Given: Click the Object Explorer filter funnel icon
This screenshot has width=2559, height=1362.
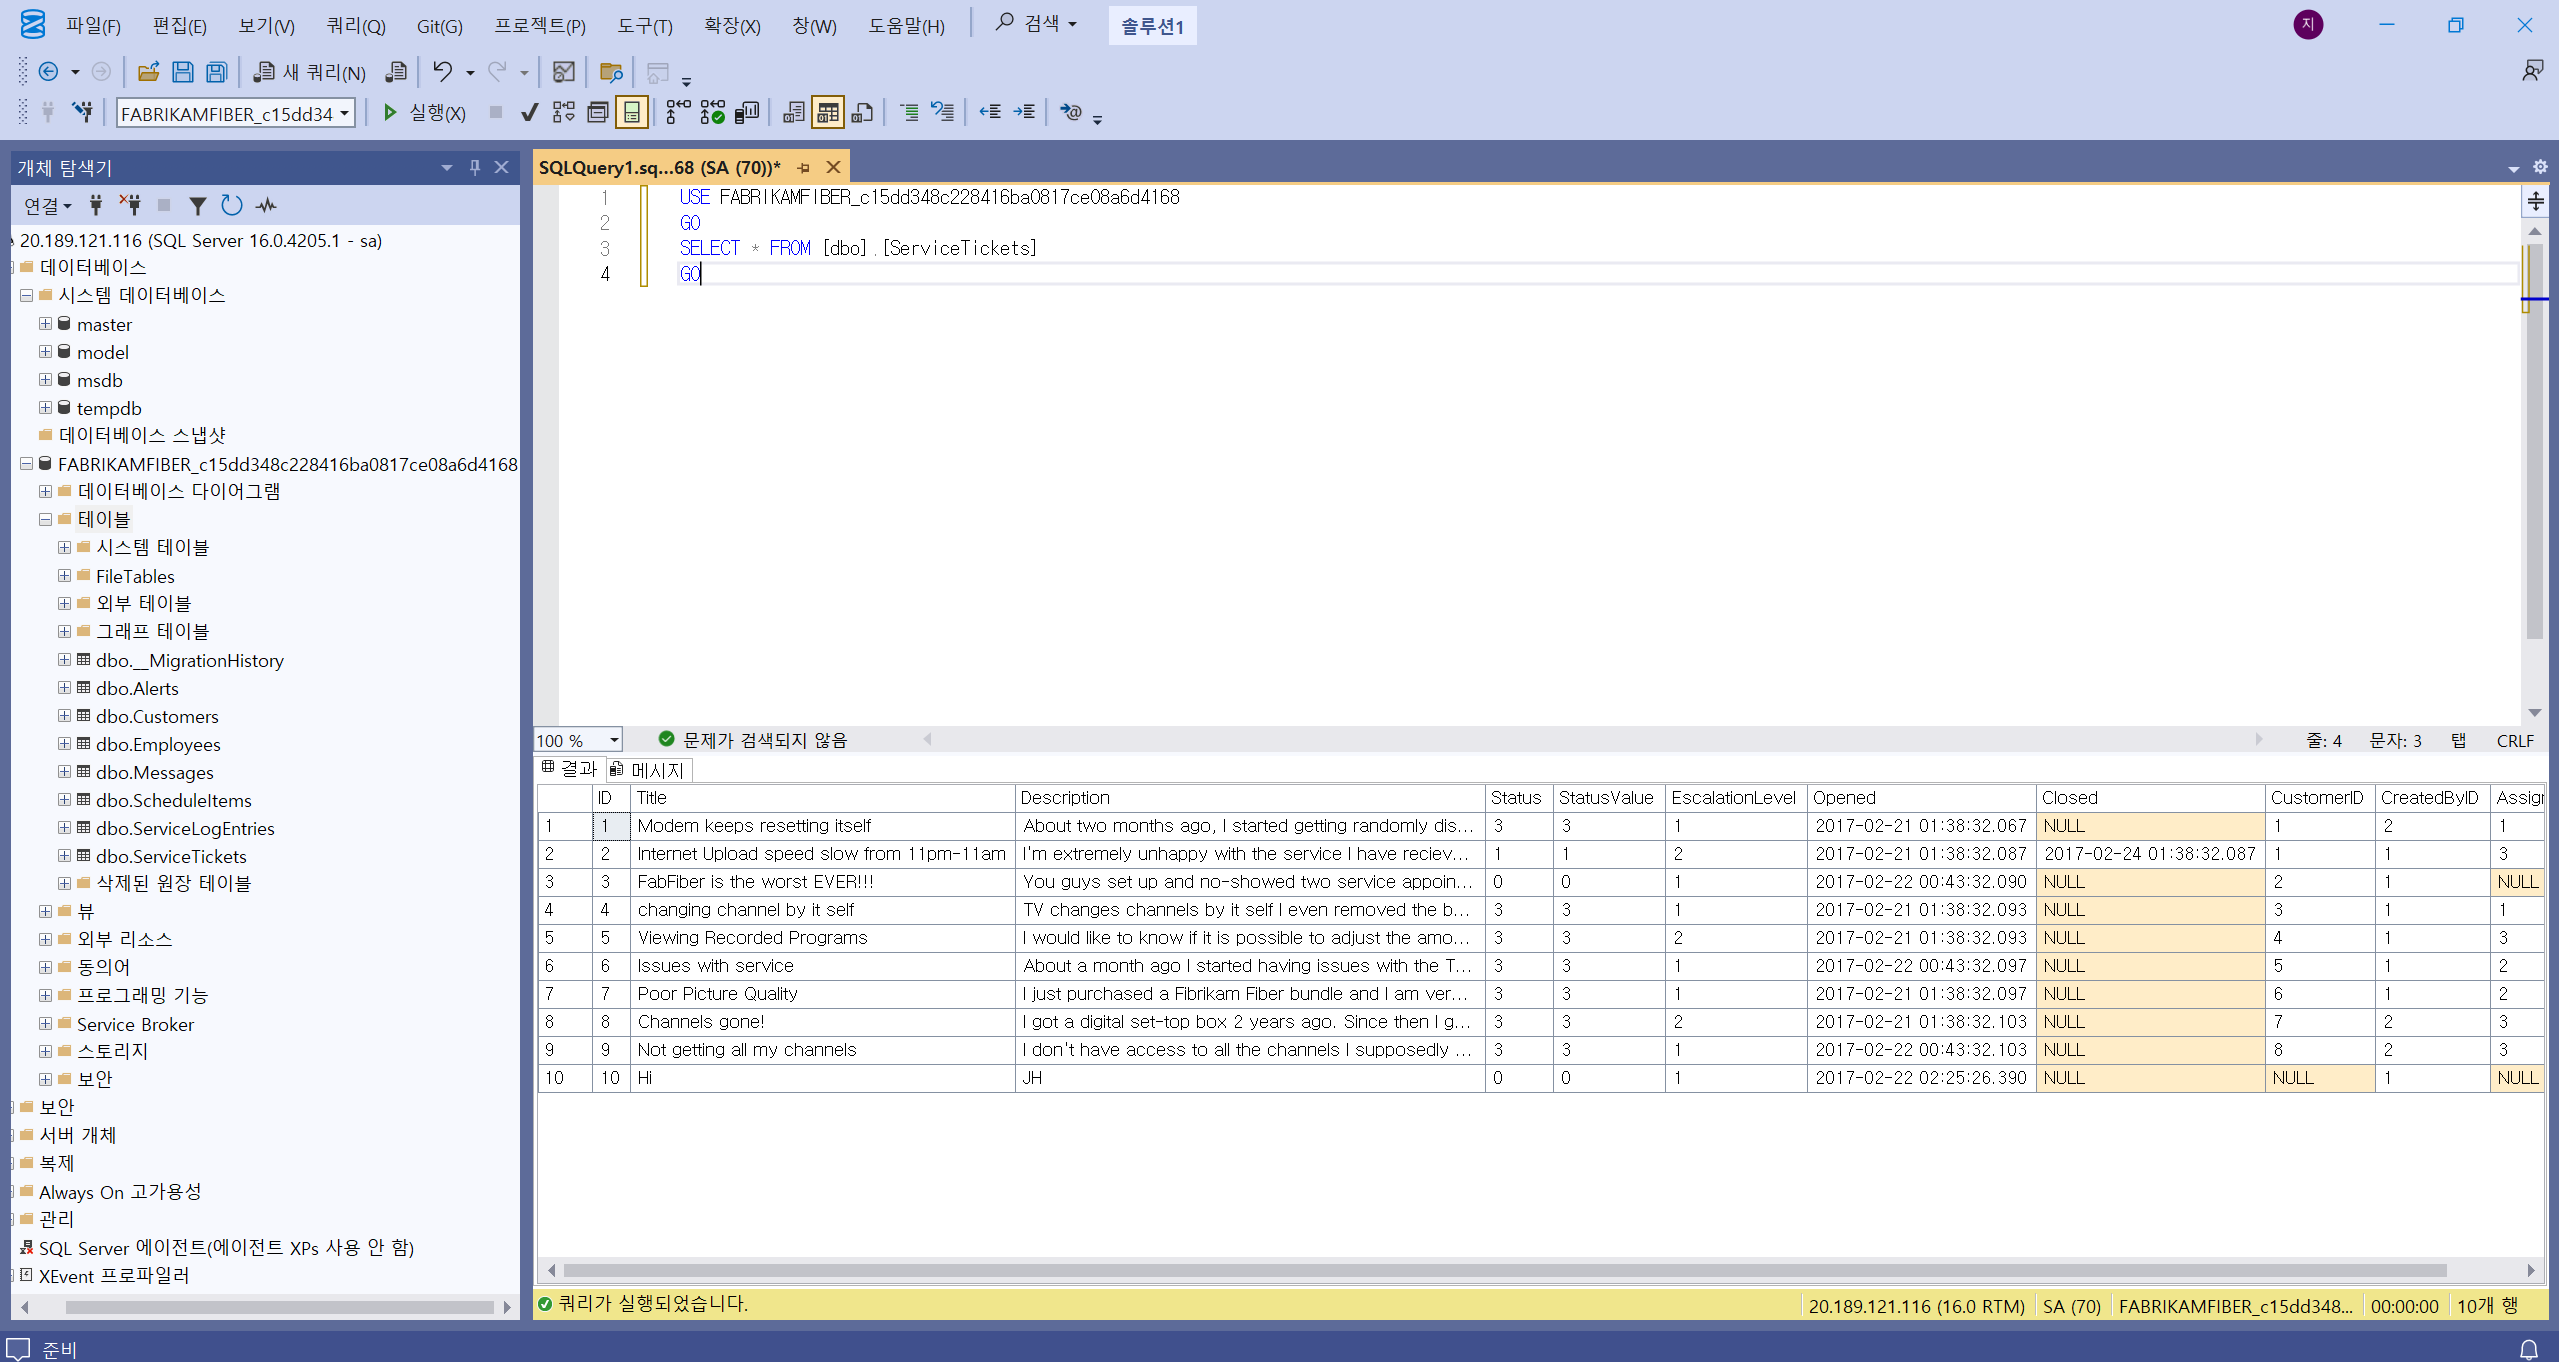Looking at the screenshot, I should 198,206.
